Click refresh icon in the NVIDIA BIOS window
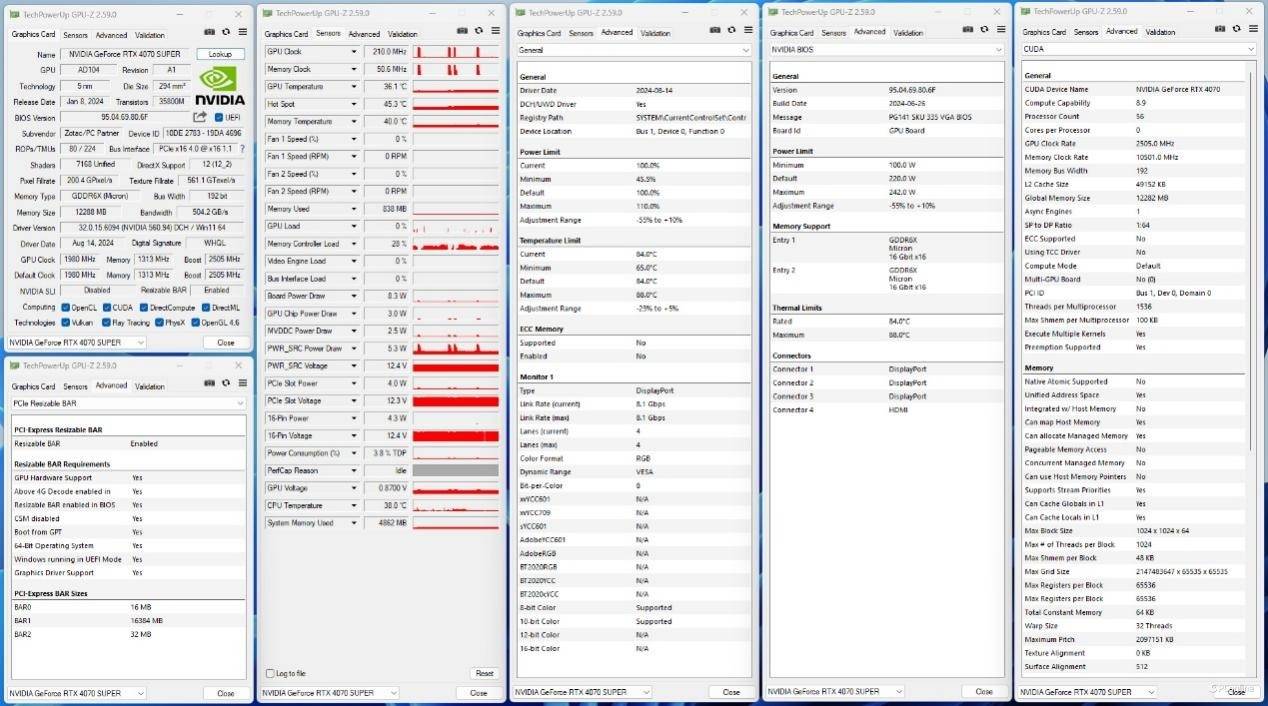Viewport: 1268px width, 706px height. click(985, 31)
